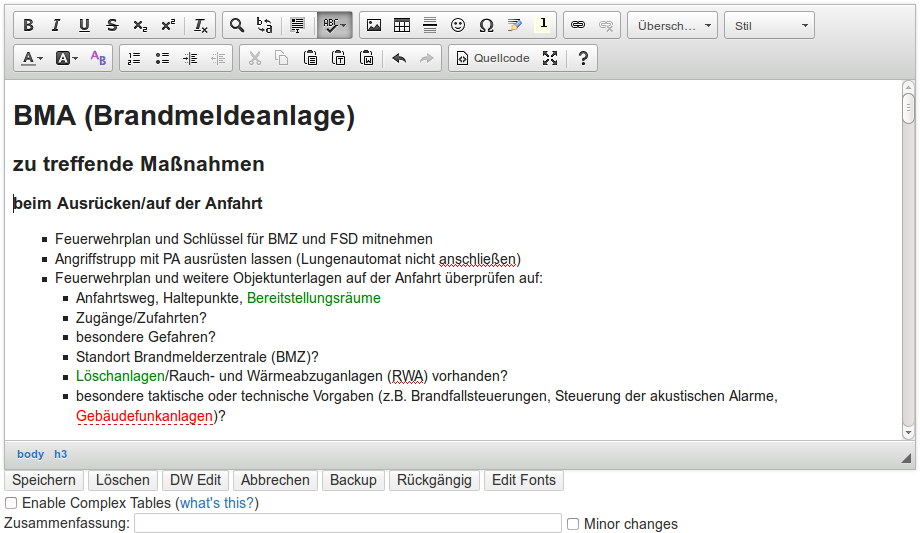The height and width of the screenshot is (533, 920).
Task: Check the Minor changes box
Action: 573,524
